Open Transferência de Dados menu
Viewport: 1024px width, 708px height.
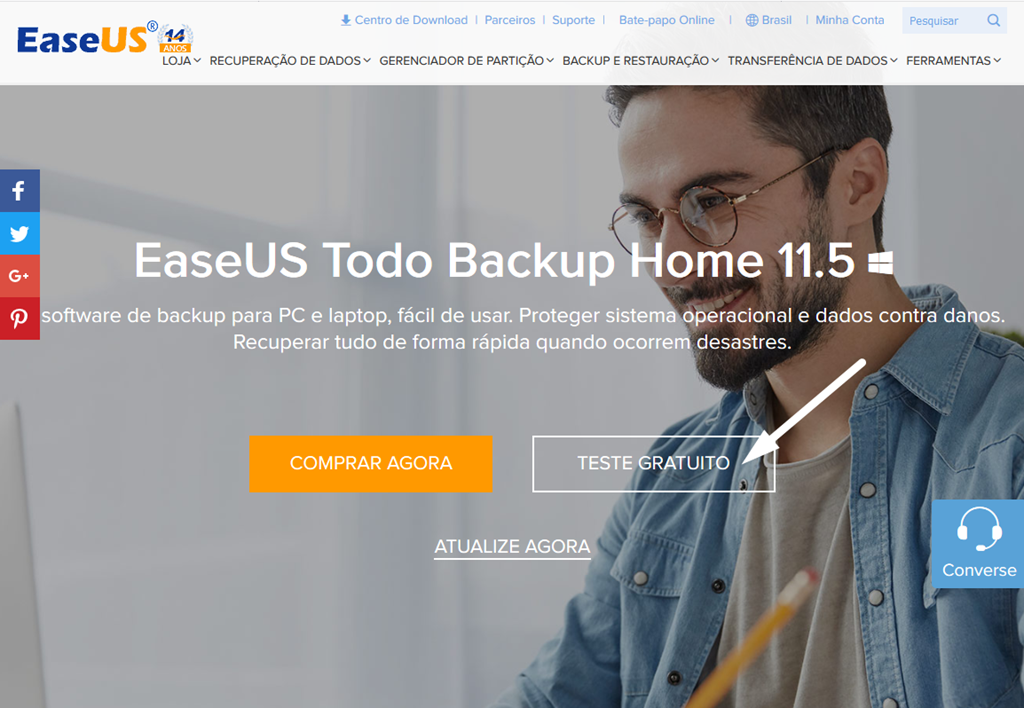point(812,61)
